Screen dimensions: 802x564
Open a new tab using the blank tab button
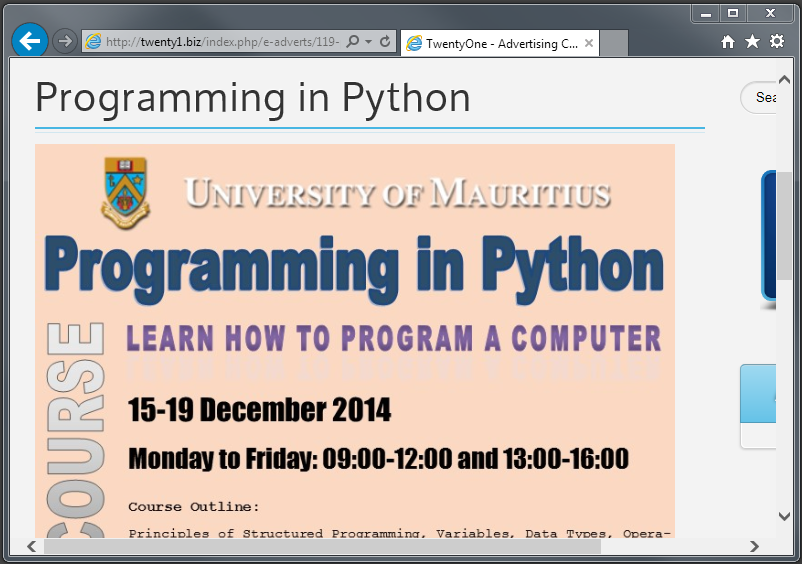point(614,43)
